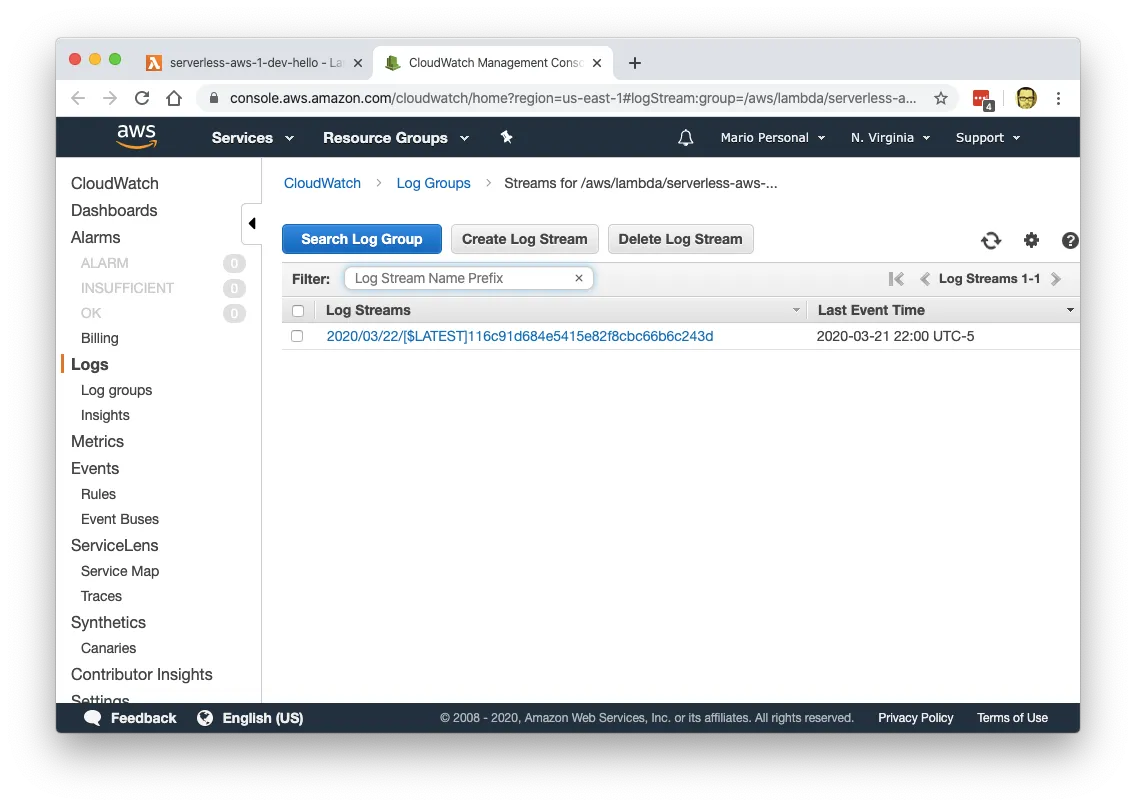Open the help question mark icon
The width and height of the screenshot is (1136, 807).
point(1070,241)
